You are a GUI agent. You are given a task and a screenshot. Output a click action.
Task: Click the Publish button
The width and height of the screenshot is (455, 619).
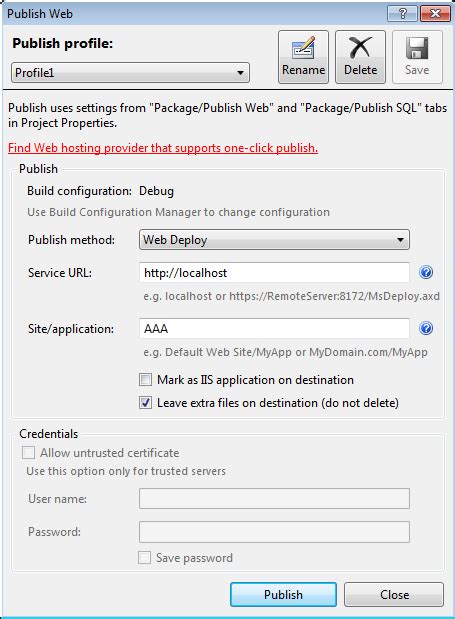click(x=283, y=595)
